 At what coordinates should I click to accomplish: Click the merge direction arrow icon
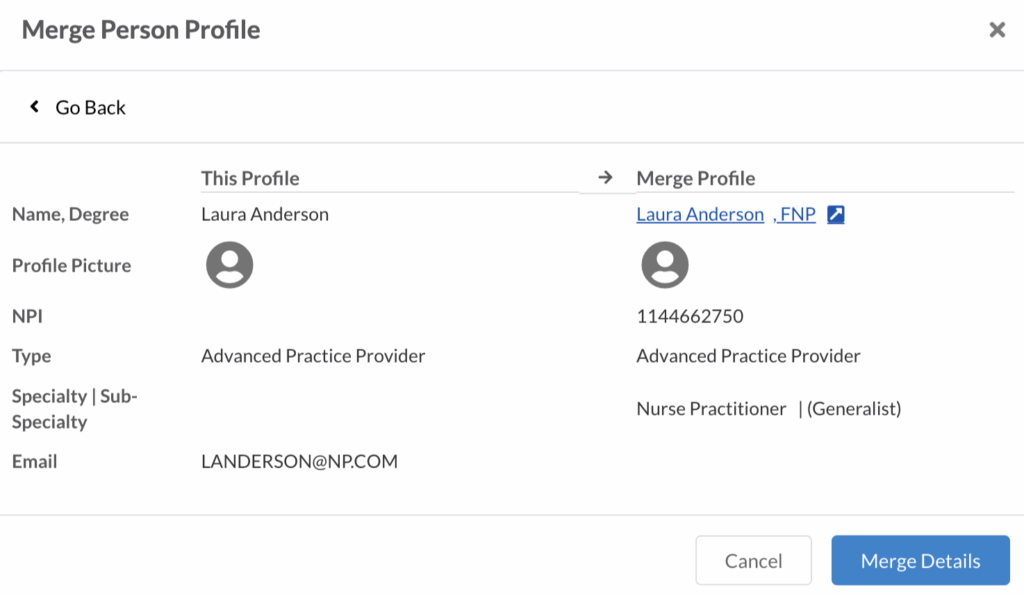[605, 178]
